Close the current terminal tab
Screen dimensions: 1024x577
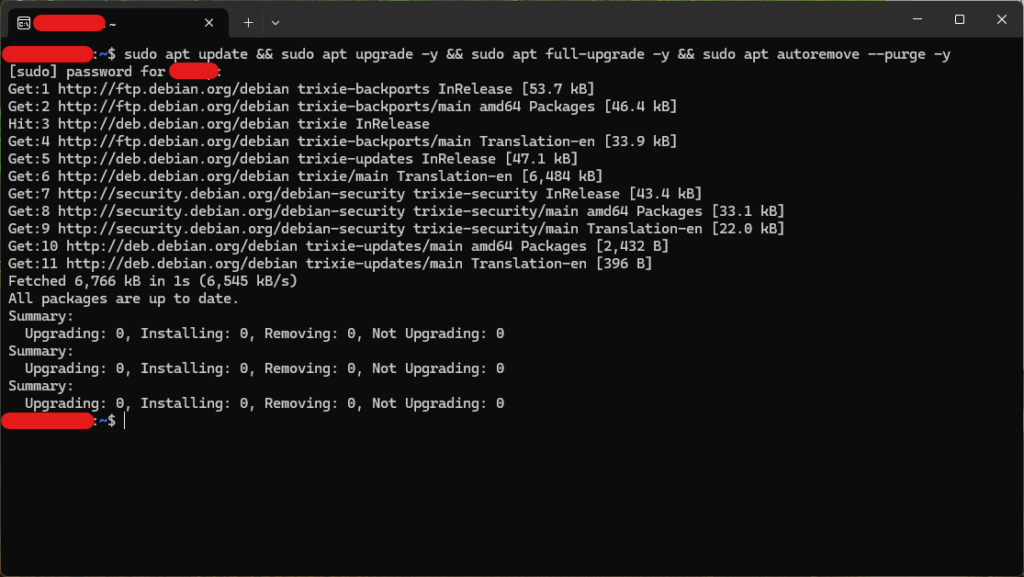click(x=209, y=23)
